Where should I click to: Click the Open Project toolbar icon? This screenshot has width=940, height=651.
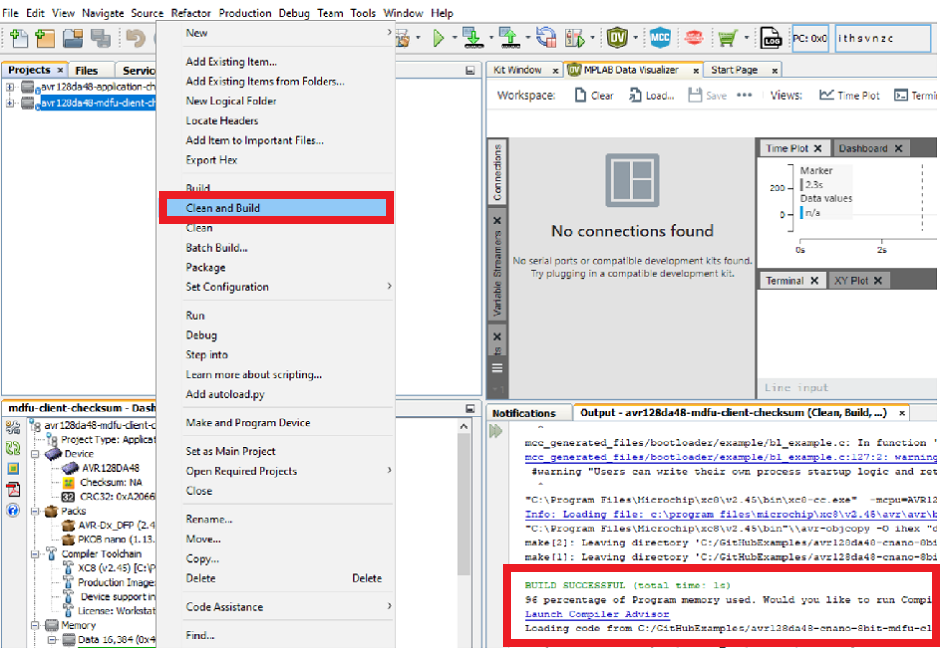click(x=73, y=38)
